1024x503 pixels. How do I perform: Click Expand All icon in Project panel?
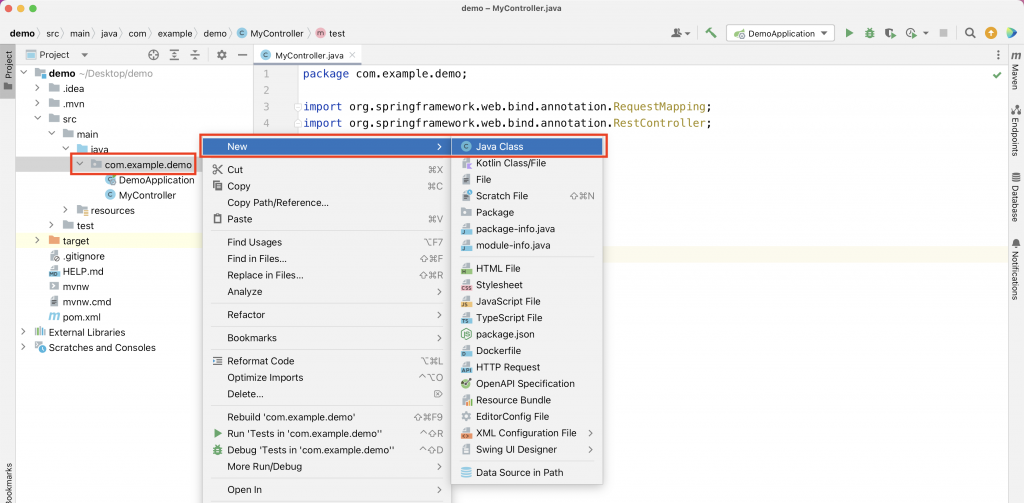pyautogui.click(x=174, y=55)
